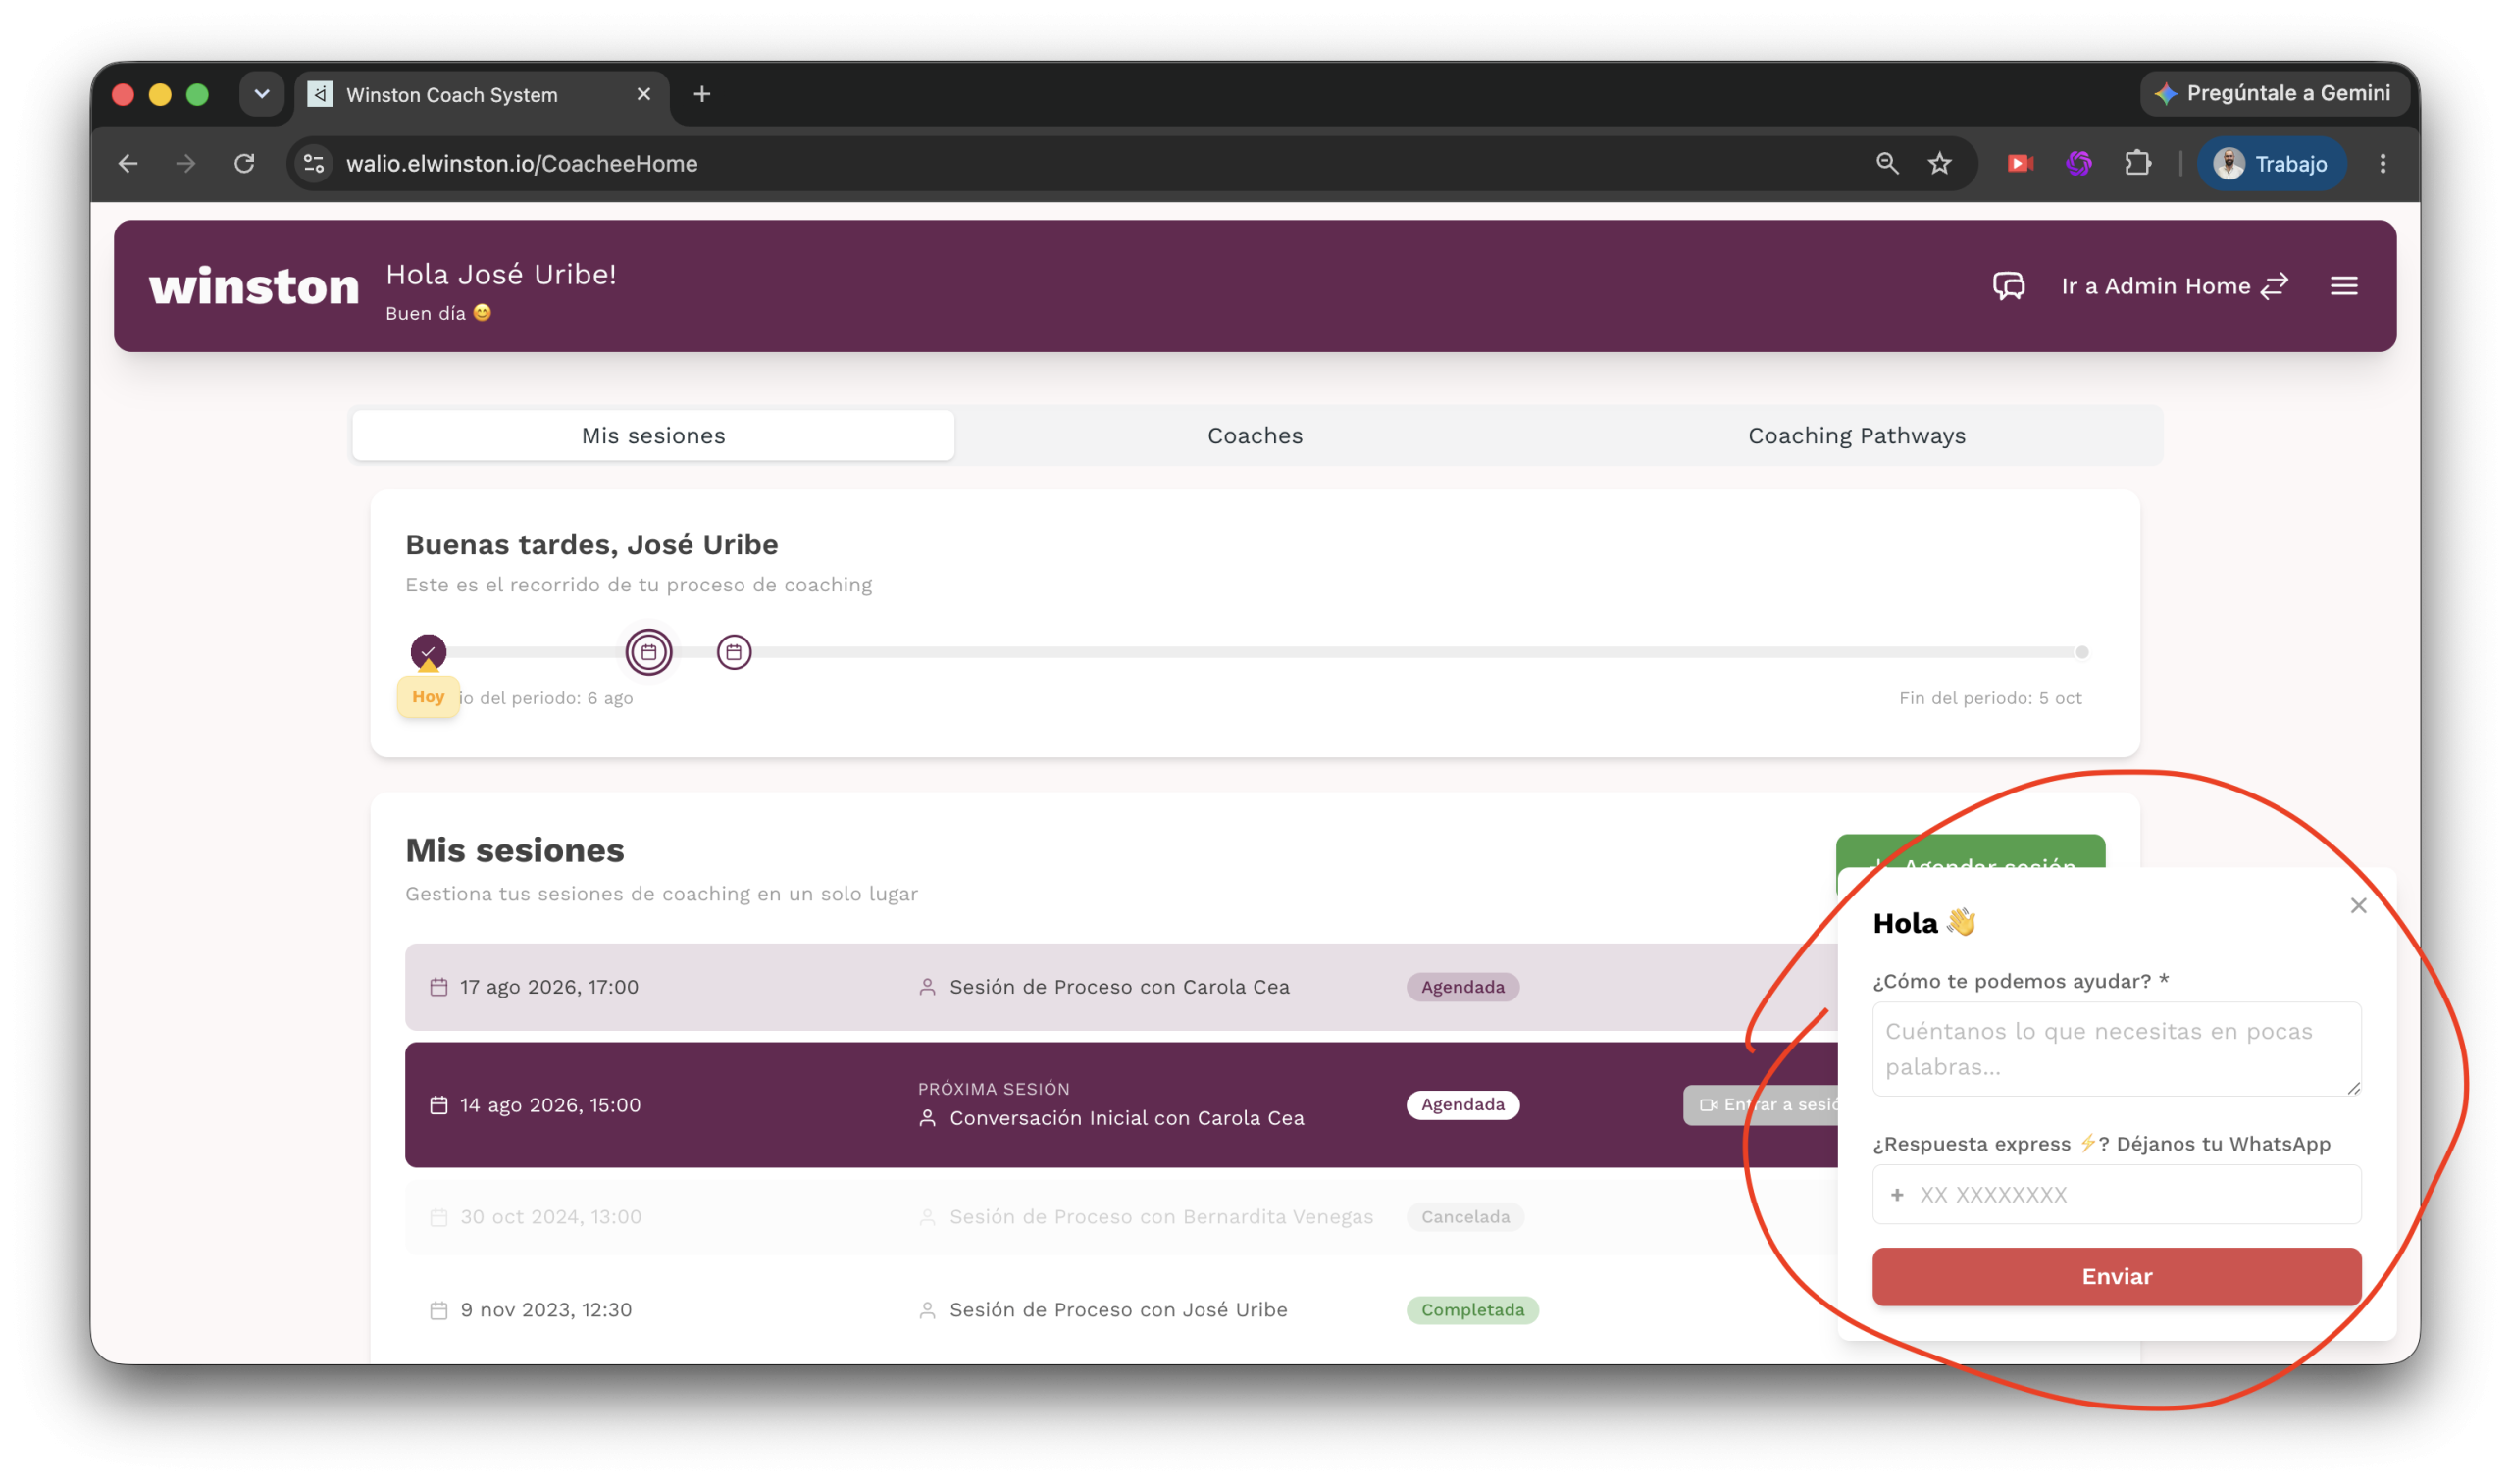
Task: Open the 30 oct 2024 cancelled session
Action: pos(1121,1217)
